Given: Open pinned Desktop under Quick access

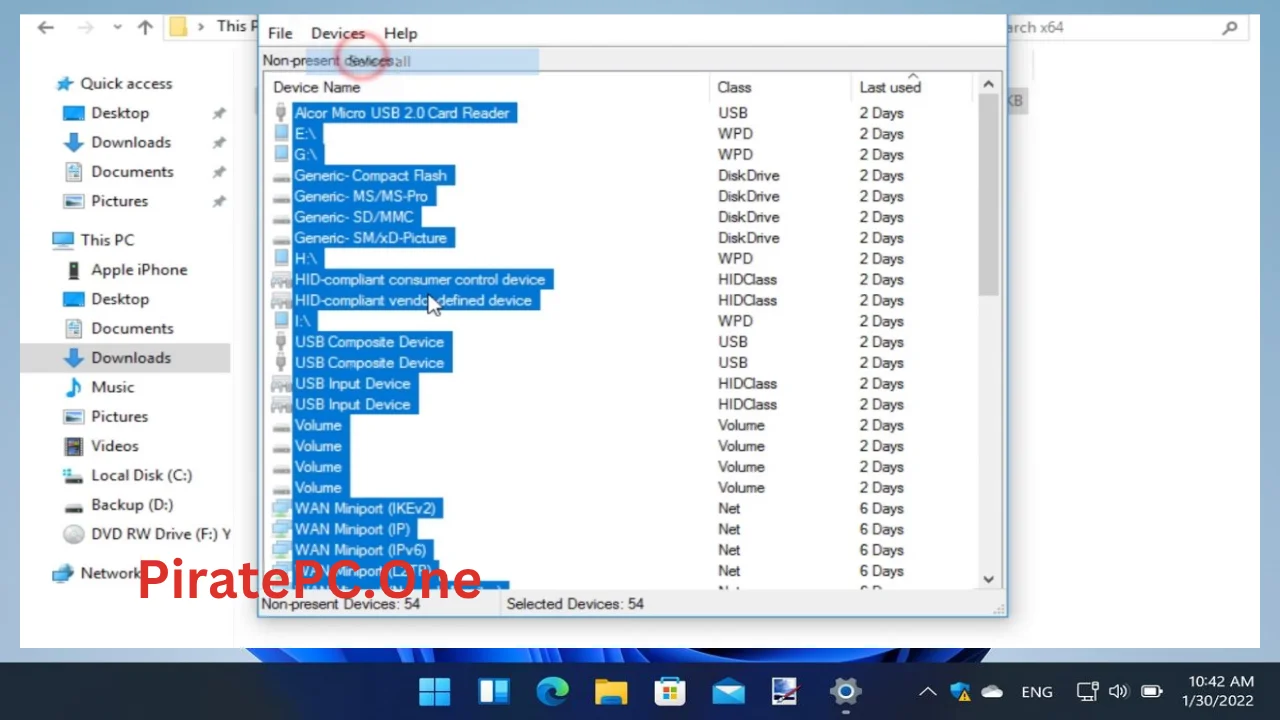Looking at the screenshot, I should [x=120, y=113].
